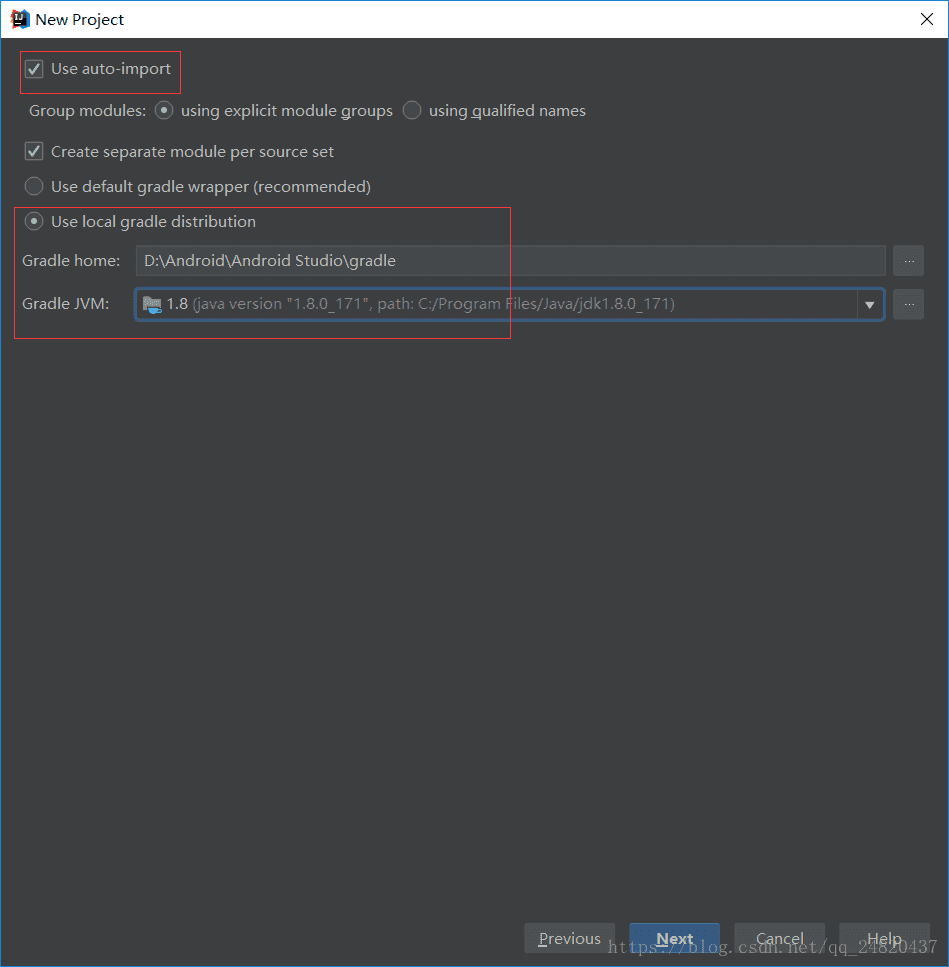Image resolution: width=949 pixels, height=967 pixels.
Task: Click the Gradle JVM 1.8 combo box
Action: tap(509, 304)
